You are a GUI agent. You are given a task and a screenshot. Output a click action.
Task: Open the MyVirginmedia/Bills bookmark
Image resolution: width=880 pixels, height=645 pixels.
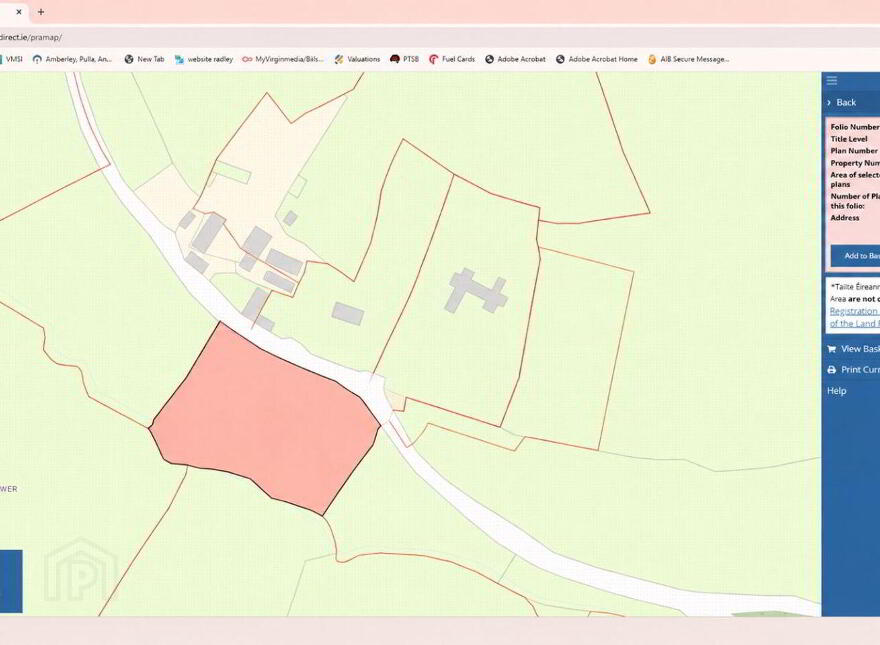(x=283, y=59)
